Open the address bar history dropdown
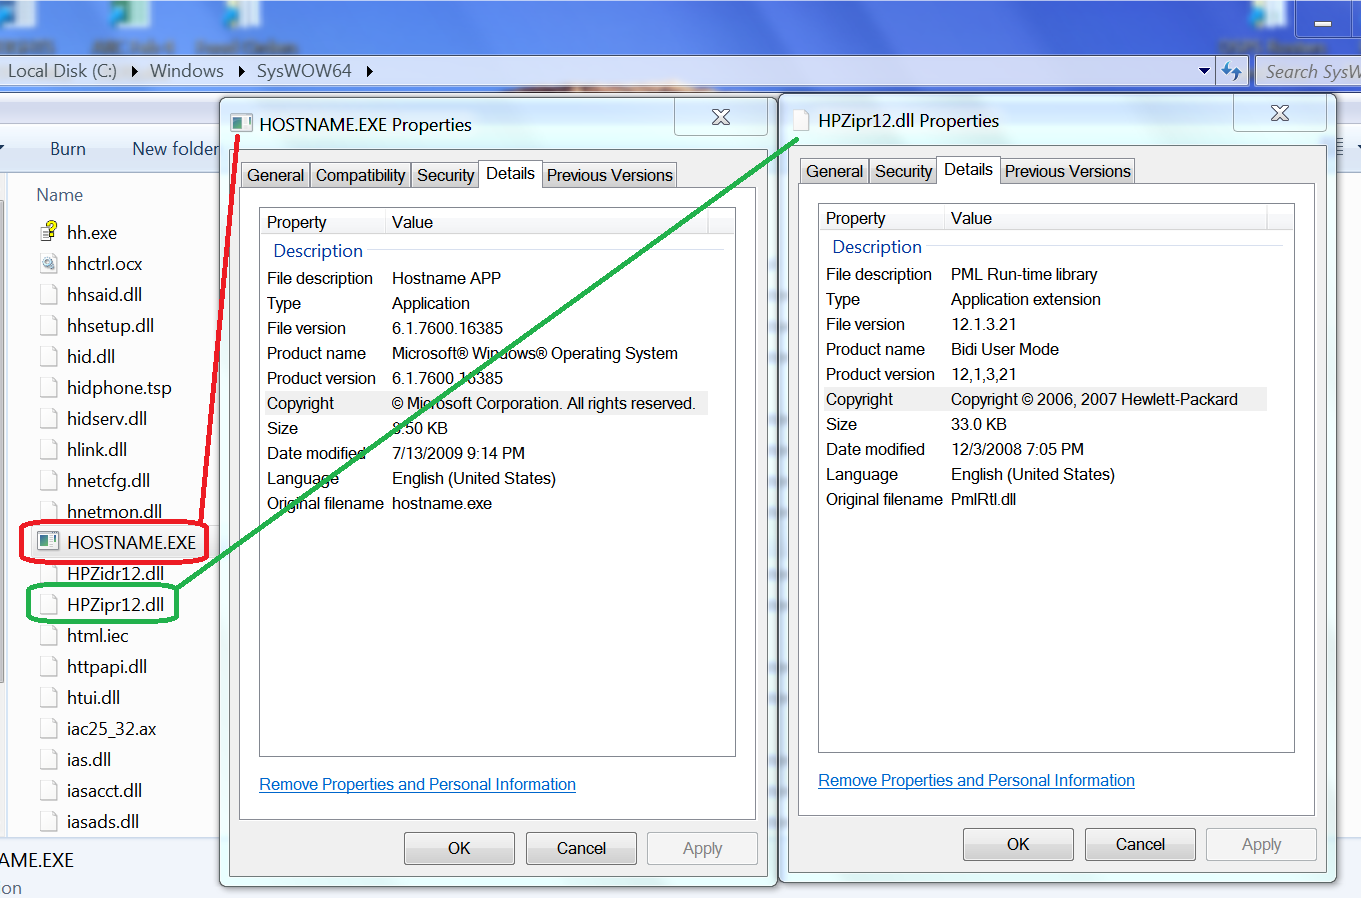The height and width of the screenshot is (898, 1361). coord(1204,71)
